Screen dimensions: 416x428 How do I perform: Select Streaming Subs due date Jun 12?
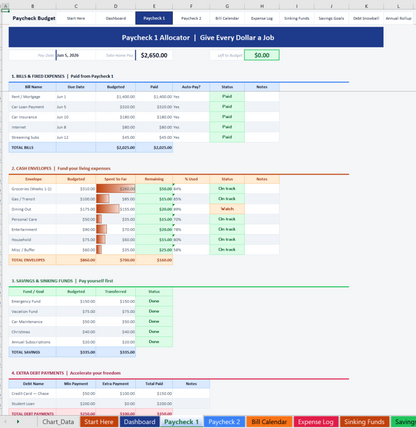click(x=76, y=137)
